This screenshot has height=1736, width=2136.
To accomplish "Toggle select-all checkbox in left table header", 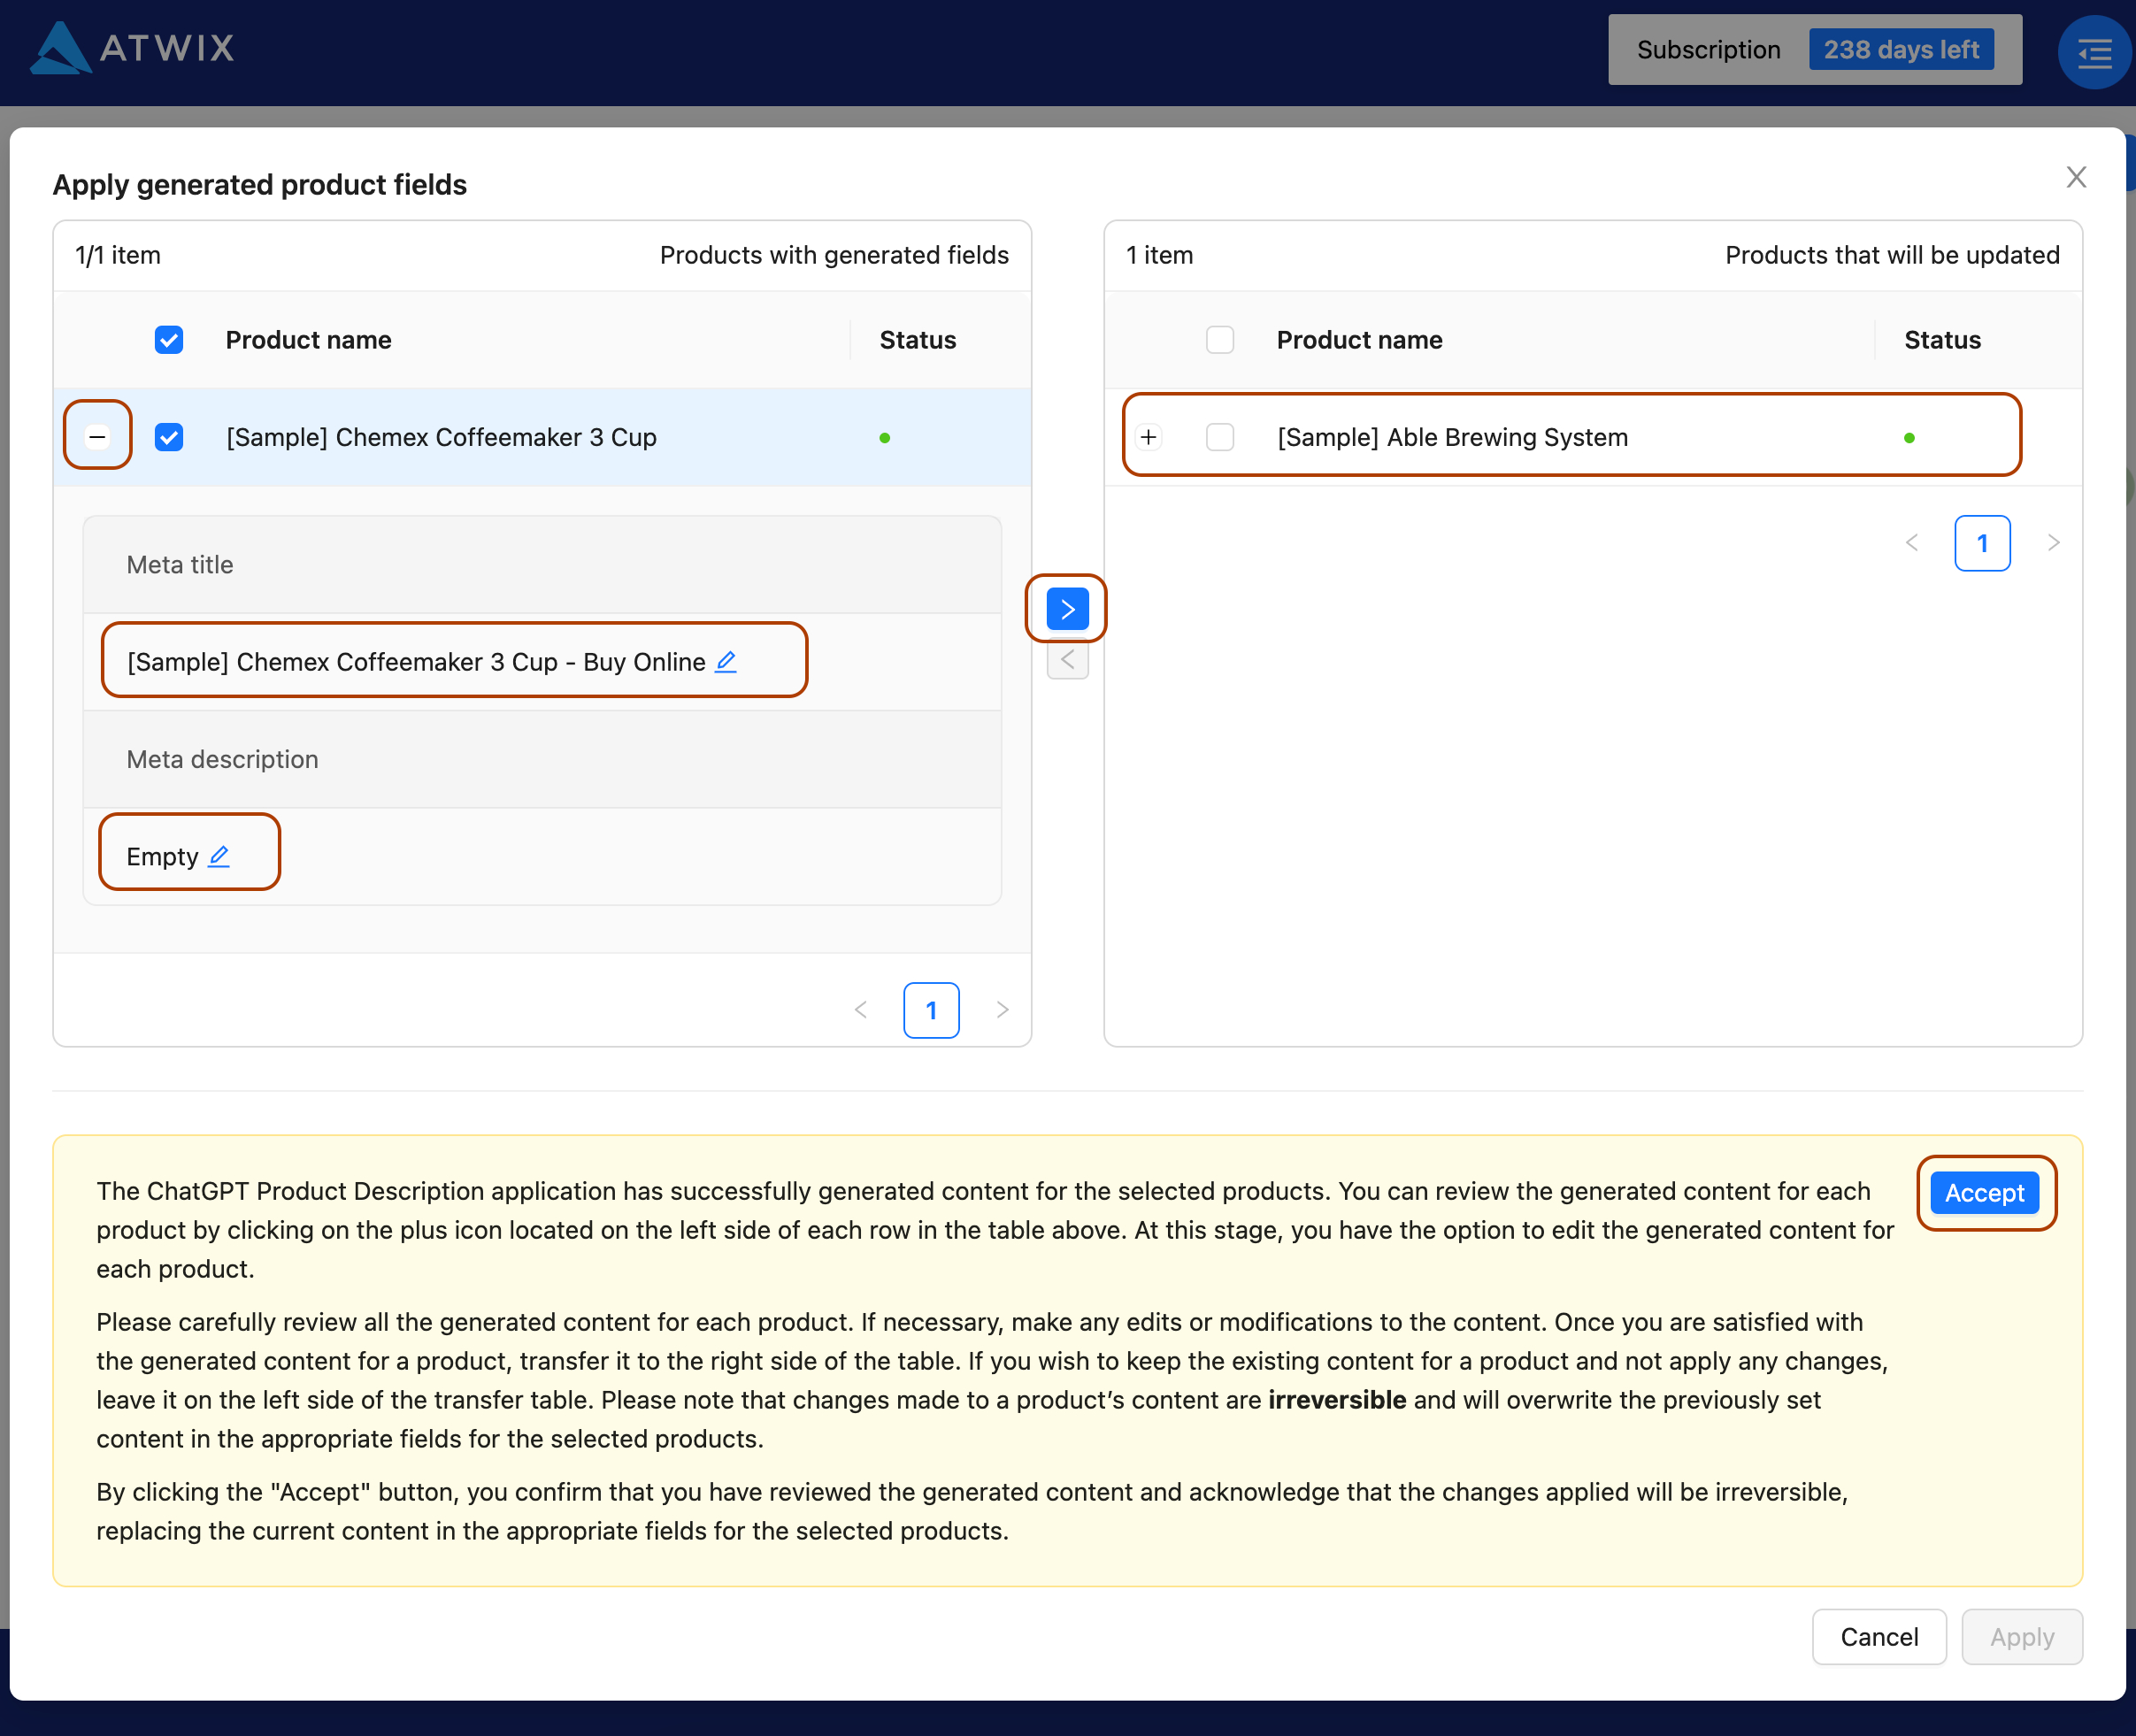I will coord(169,340).
